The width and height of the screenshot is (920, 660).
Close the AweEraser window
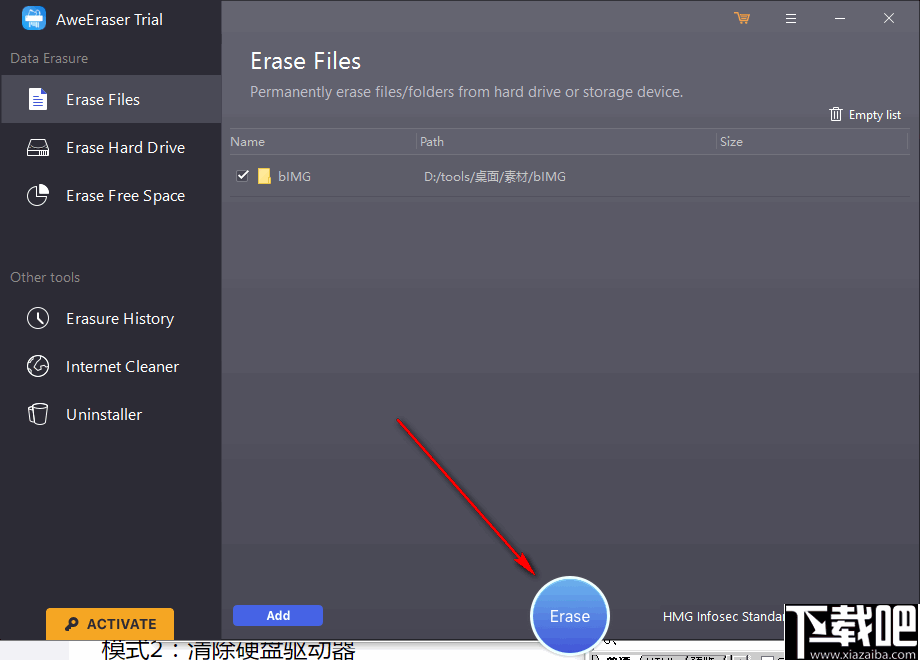889,18
